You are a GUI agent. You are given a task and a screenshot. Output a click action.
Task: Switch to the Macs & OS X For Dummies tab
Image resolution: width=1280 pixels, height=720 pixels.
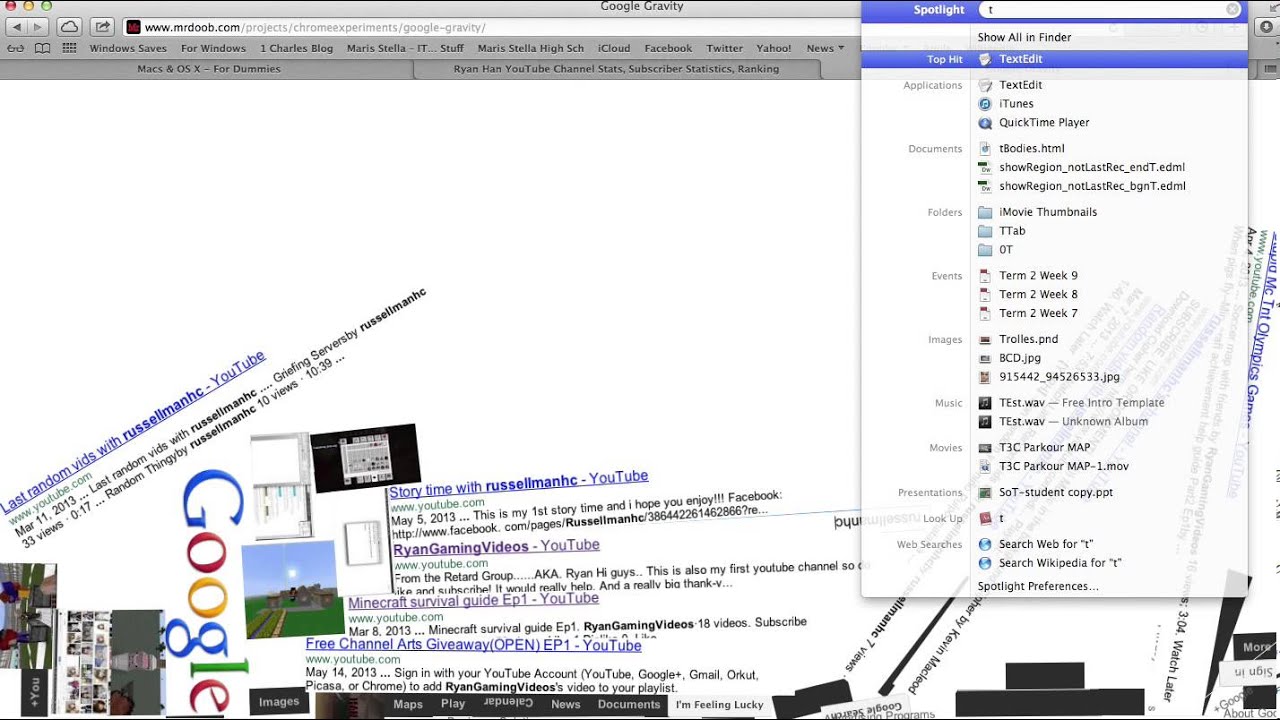[x=208, y=69]
